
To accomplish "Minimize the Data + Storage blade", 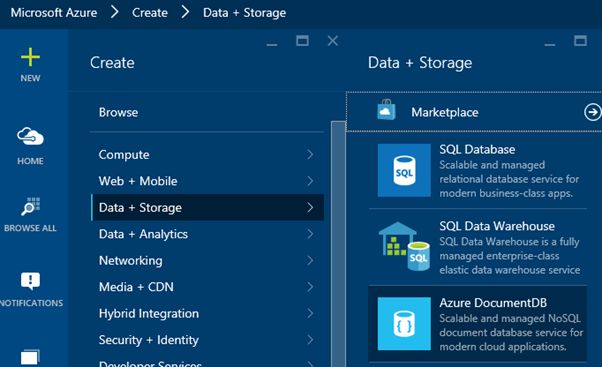I will (x=550, y=44).
